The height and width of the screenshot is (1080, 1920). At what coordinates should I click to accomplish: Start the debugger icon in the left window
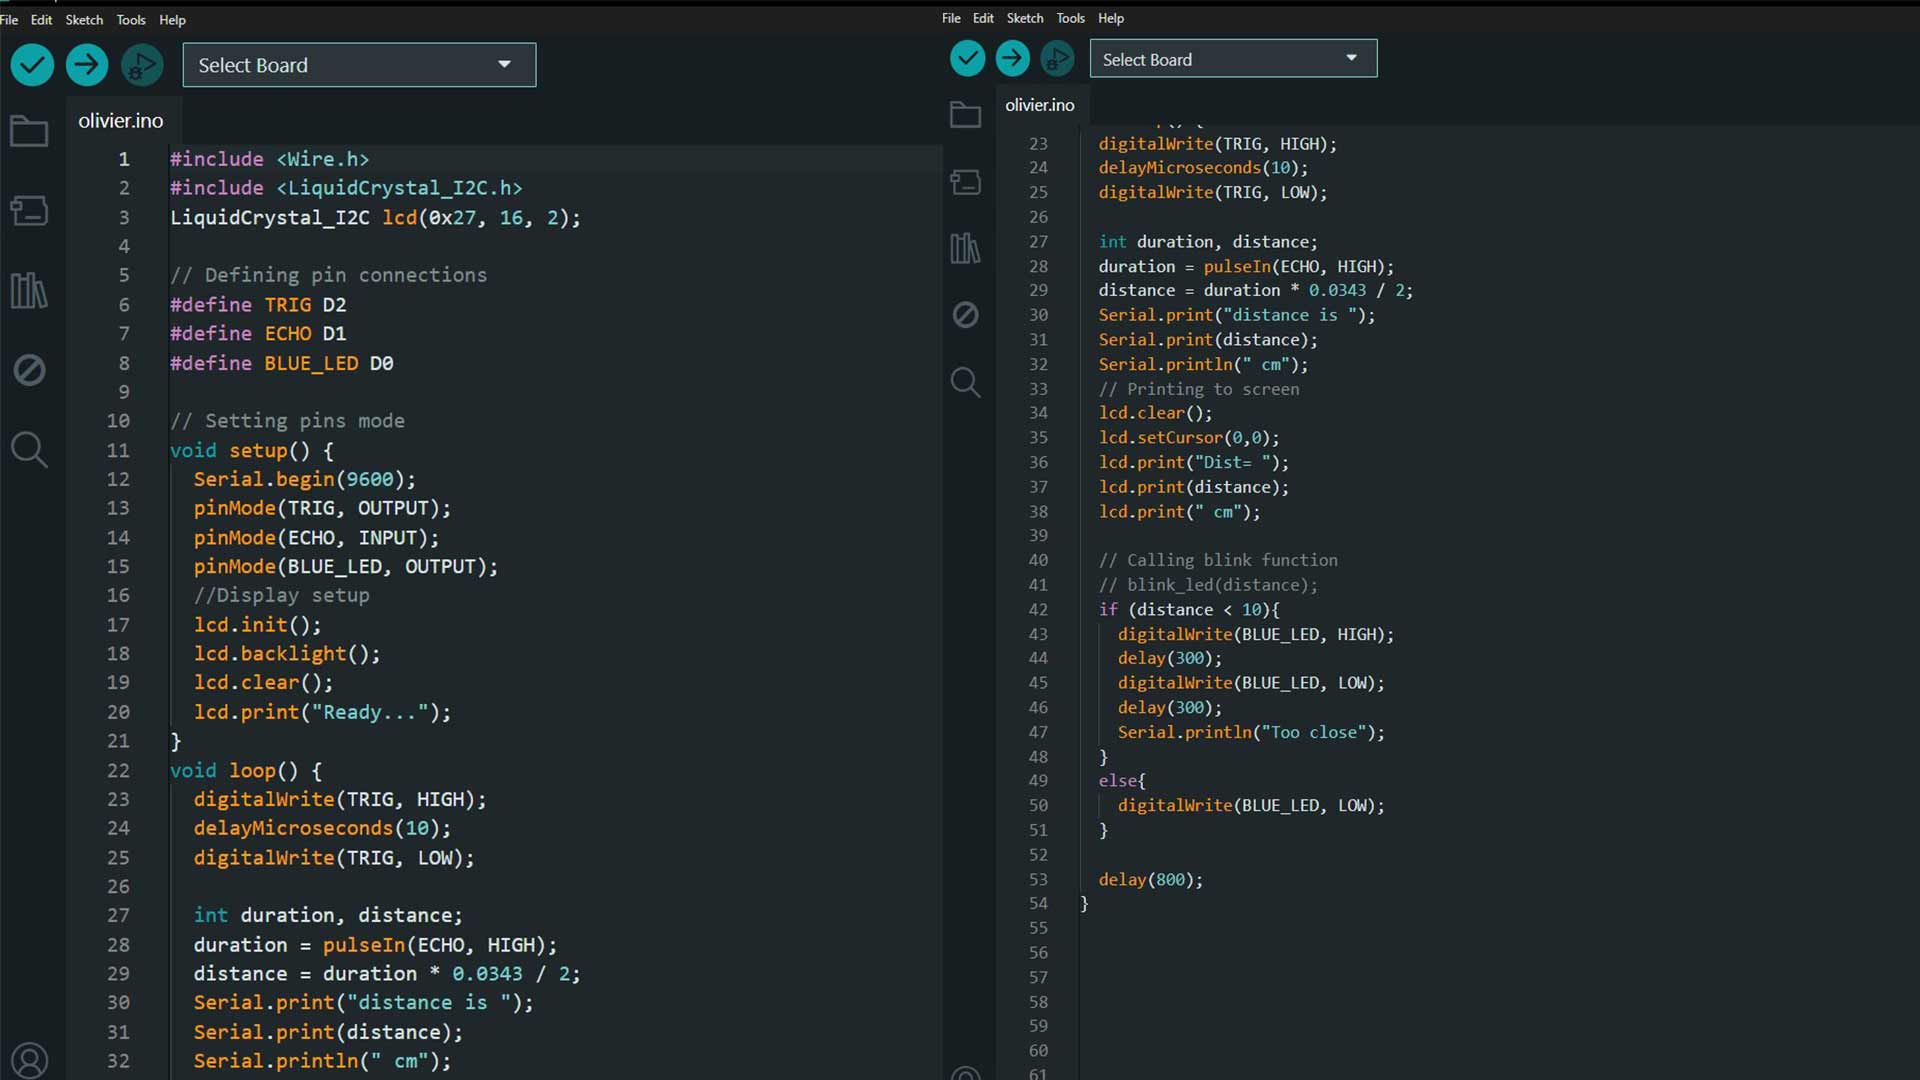142,65
